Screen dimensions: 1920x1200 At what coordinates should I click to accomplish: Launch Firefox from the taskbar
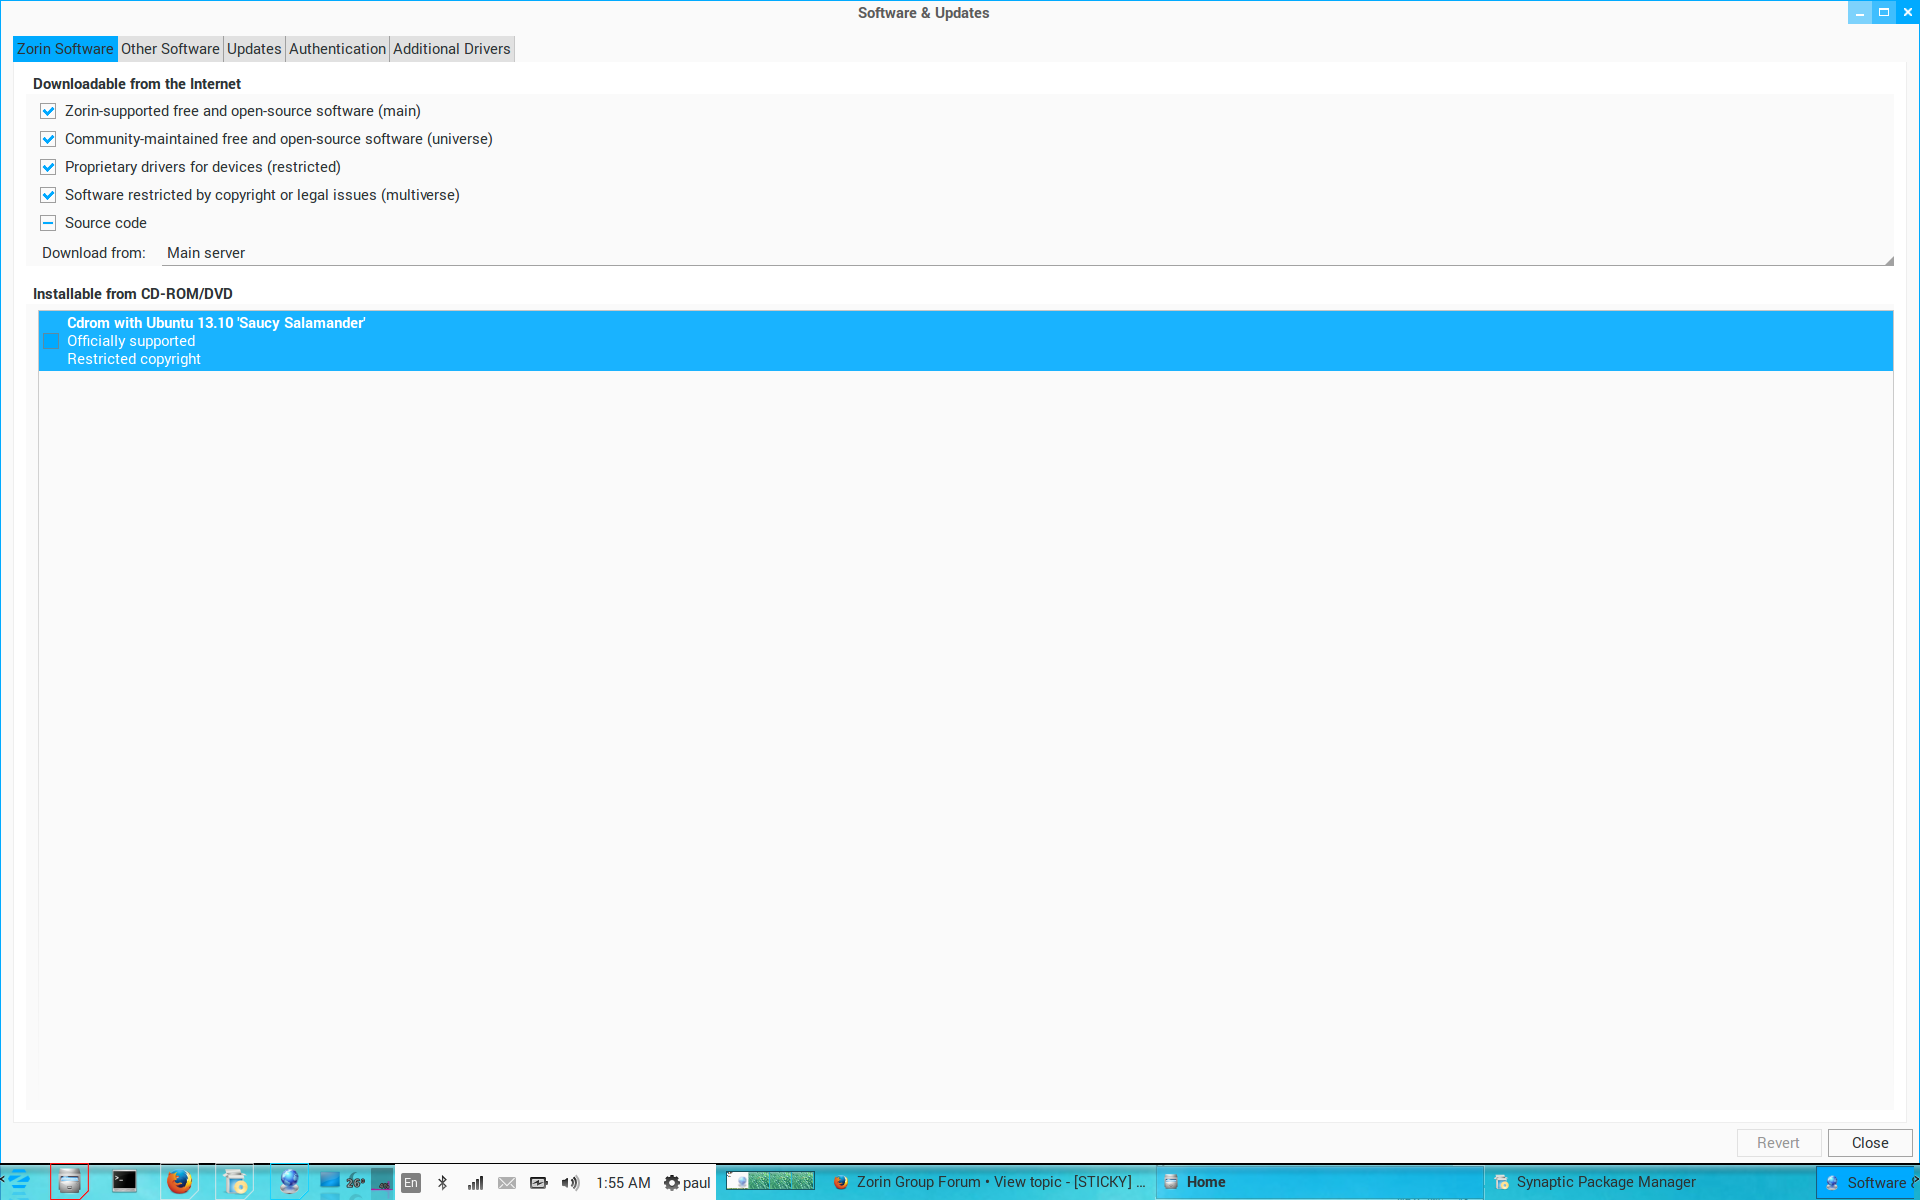[x=179, y=1182]
